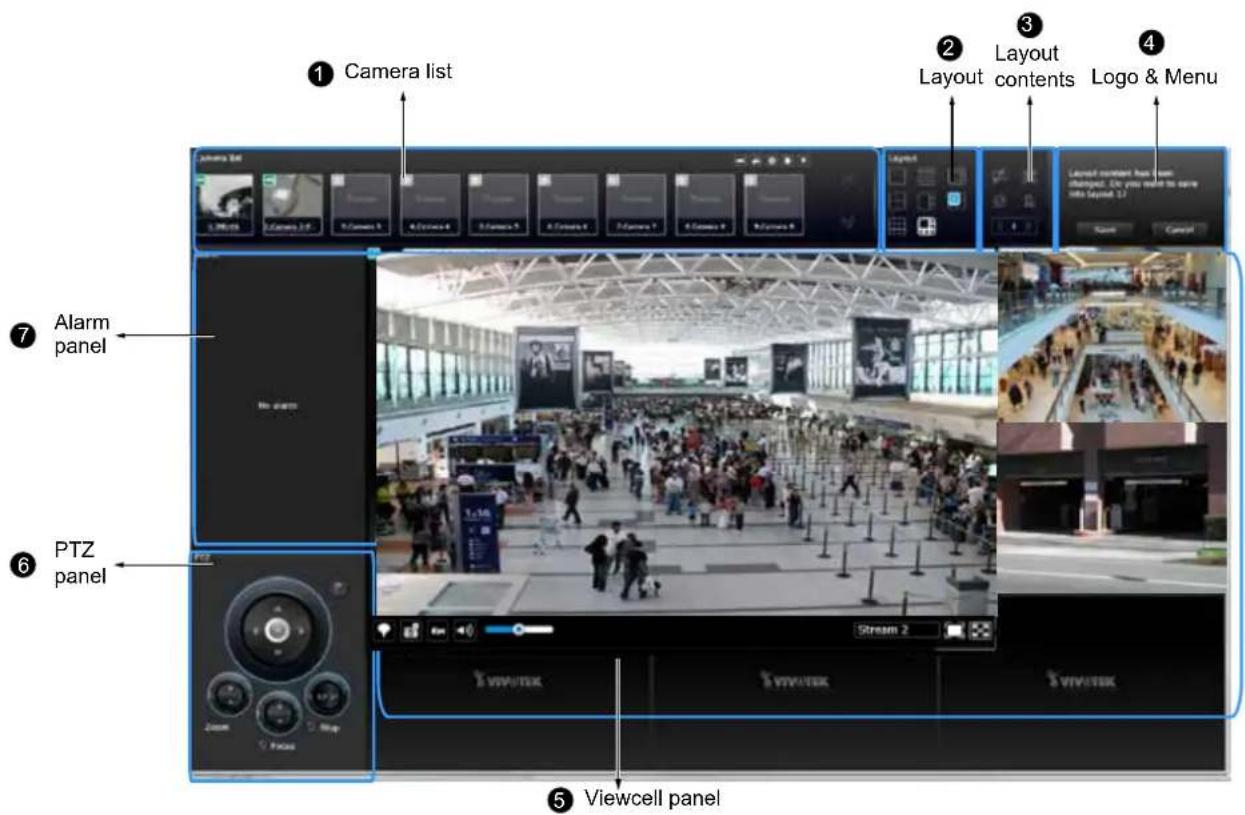Click the lower-left layout contents icon
The image size is (1245, 815).
click(x=999, y=201)
